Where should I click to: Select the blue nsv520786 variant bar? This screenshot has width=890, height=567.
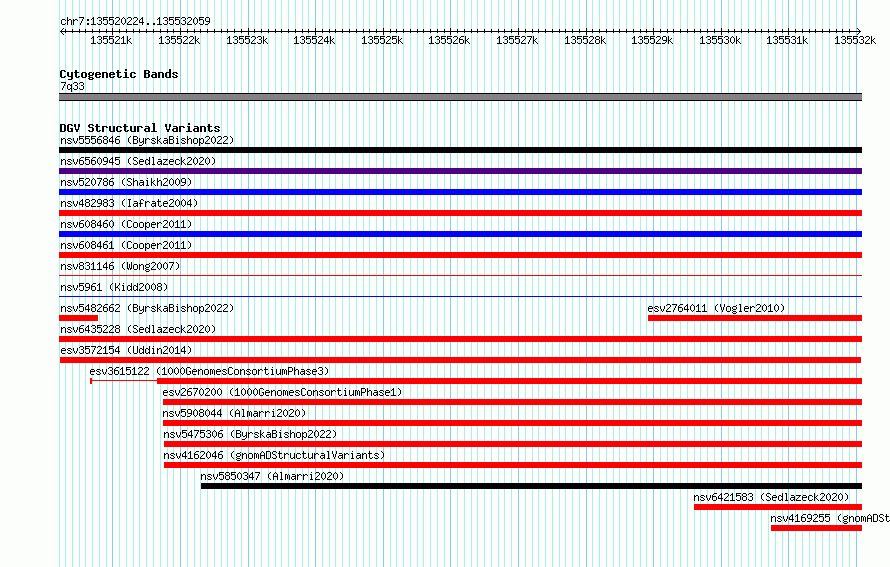pos(460,192)
